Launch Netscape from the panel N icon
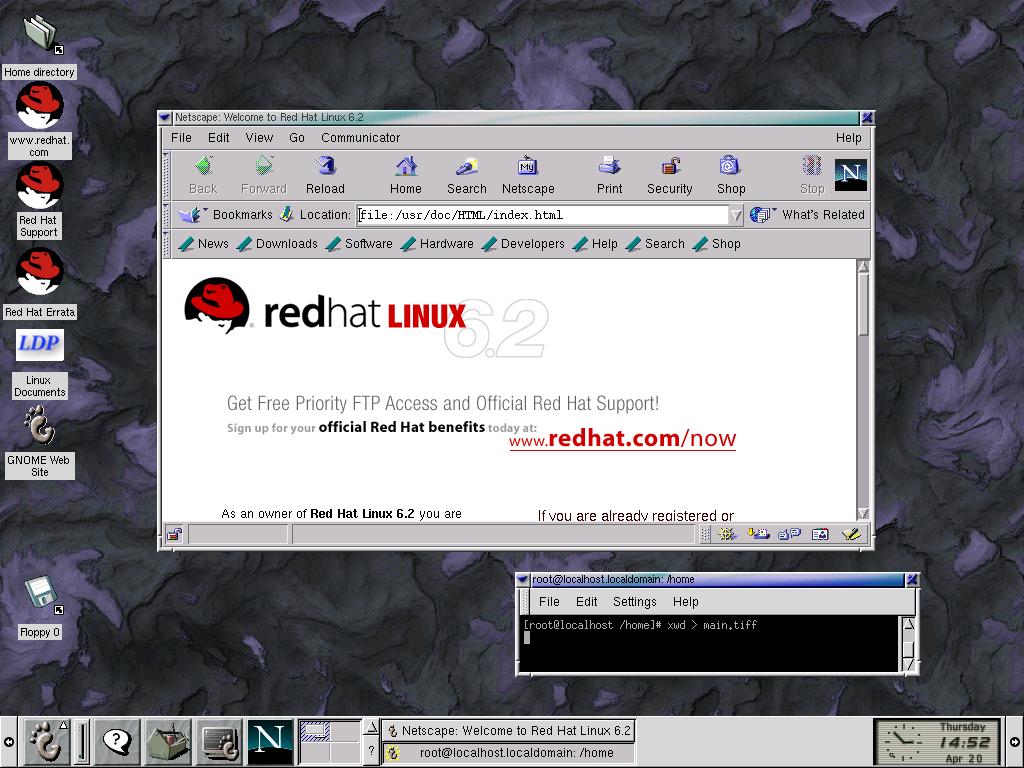Screen dimensions: 1024x768 [x=269, y=741]
